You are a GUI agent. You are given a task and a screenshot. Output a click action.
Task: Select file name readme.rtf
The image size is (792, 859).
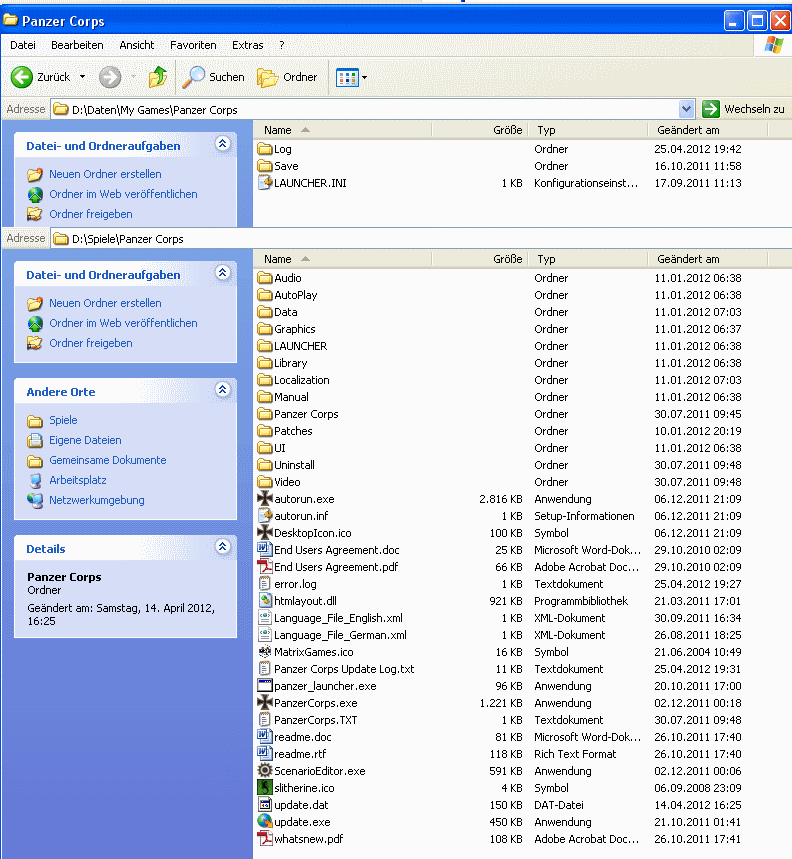coord(300,754)
